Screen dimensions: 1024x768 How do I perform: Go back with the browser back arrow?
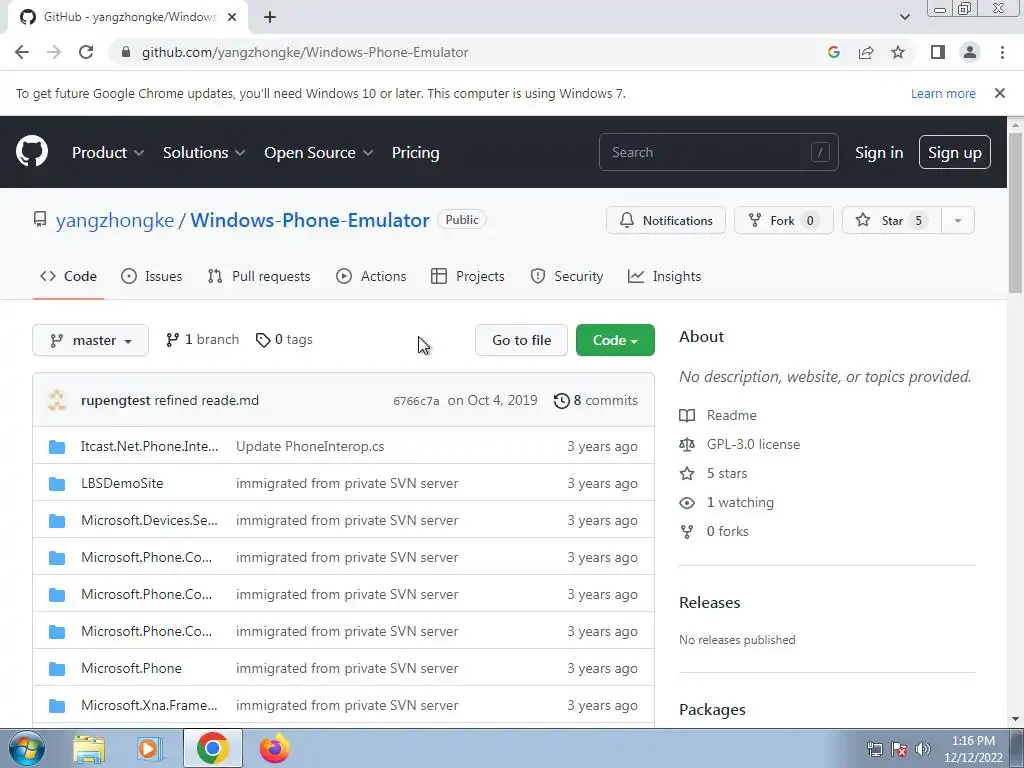[x=22, y=52]
